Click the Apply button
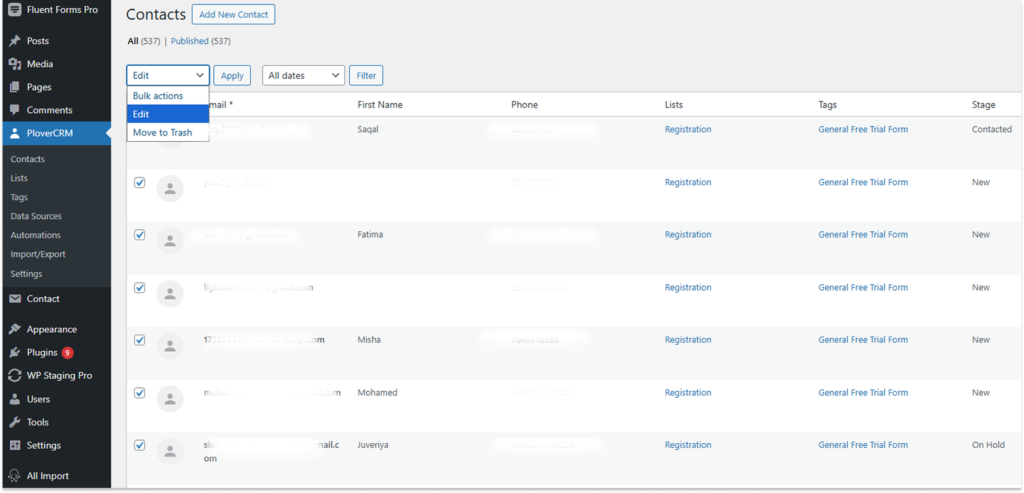The image size is (1024, 493). point(232,75)
